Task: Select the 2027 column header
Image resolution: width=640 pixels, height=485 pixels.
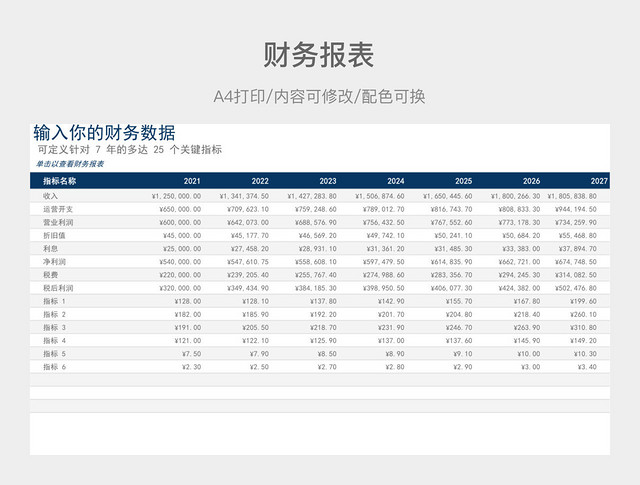Action: (x=599, y=181)
